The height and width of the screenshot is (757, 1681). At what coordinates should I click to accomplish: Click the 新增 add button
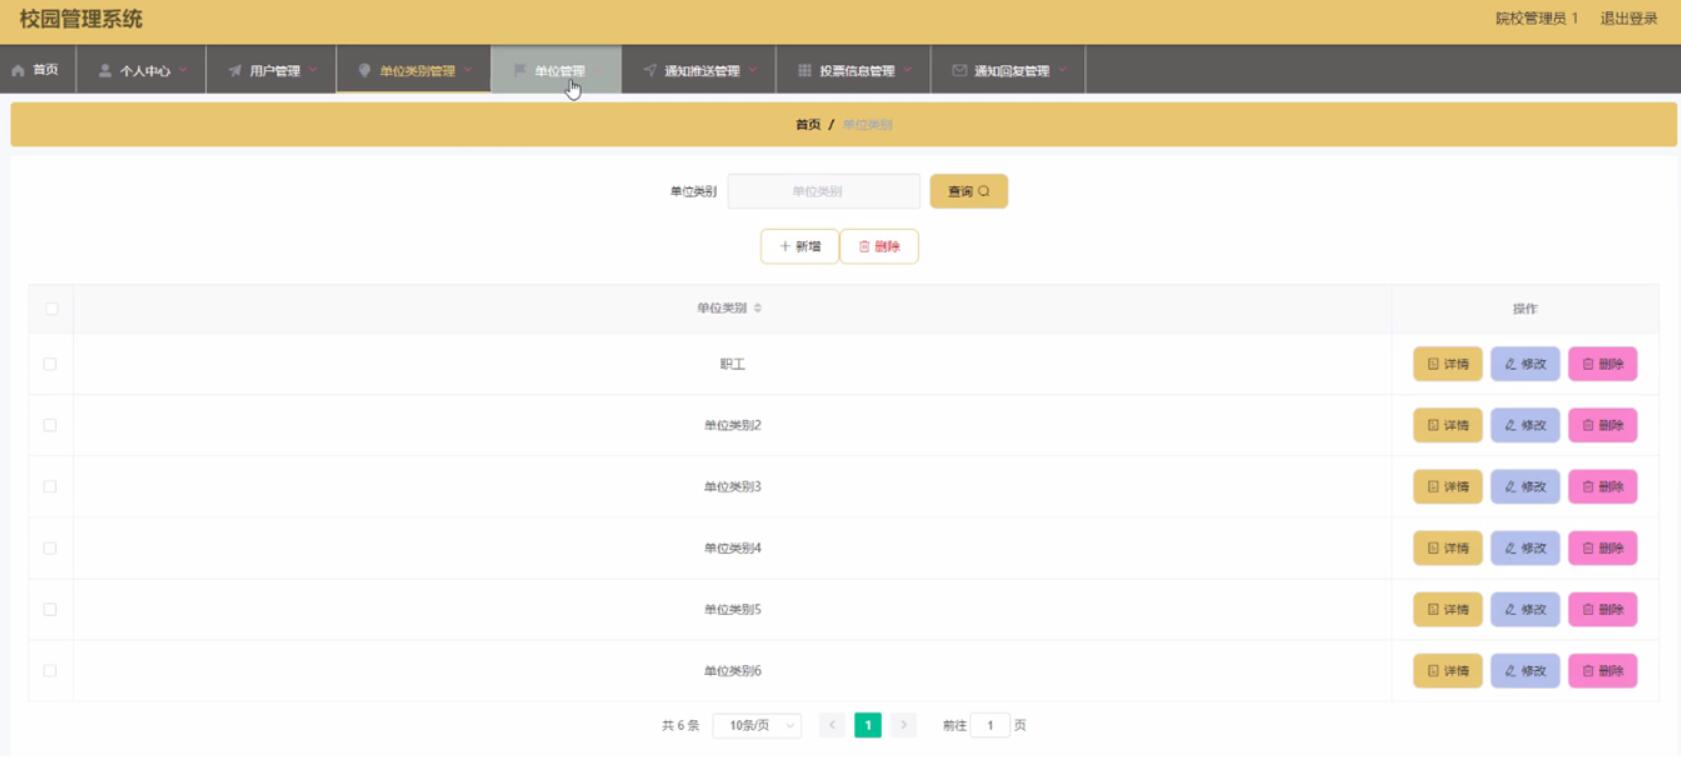point(800,246)
